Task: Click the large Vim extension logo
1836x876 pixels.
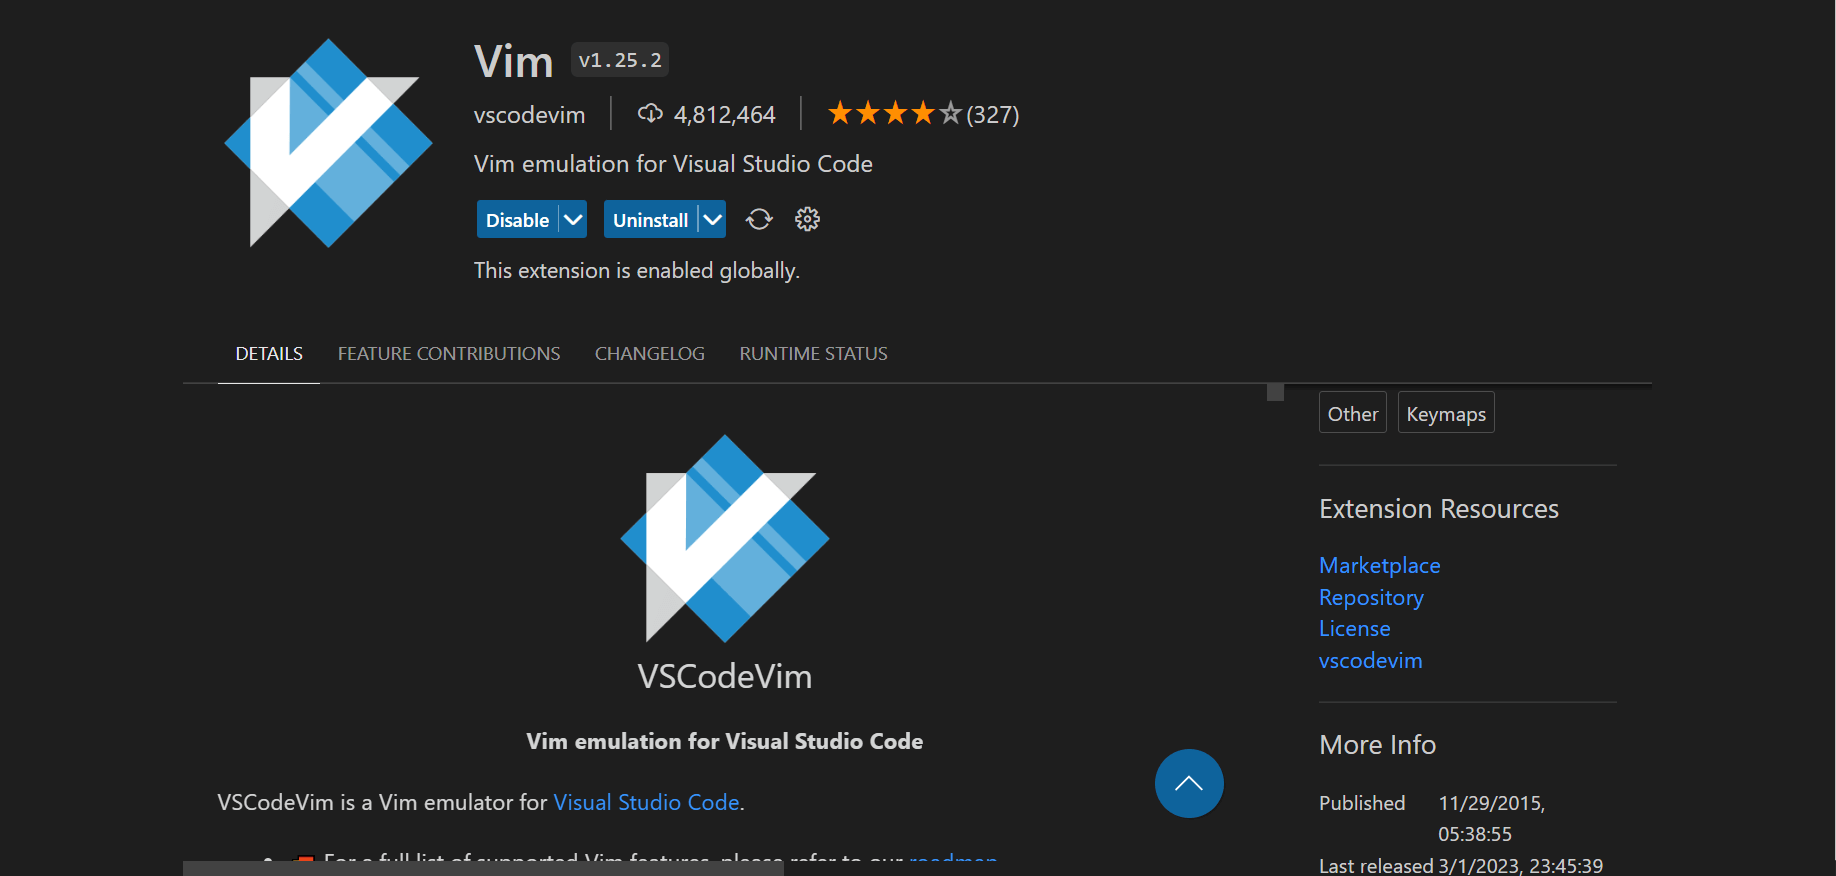Action: tap(328, 143)
